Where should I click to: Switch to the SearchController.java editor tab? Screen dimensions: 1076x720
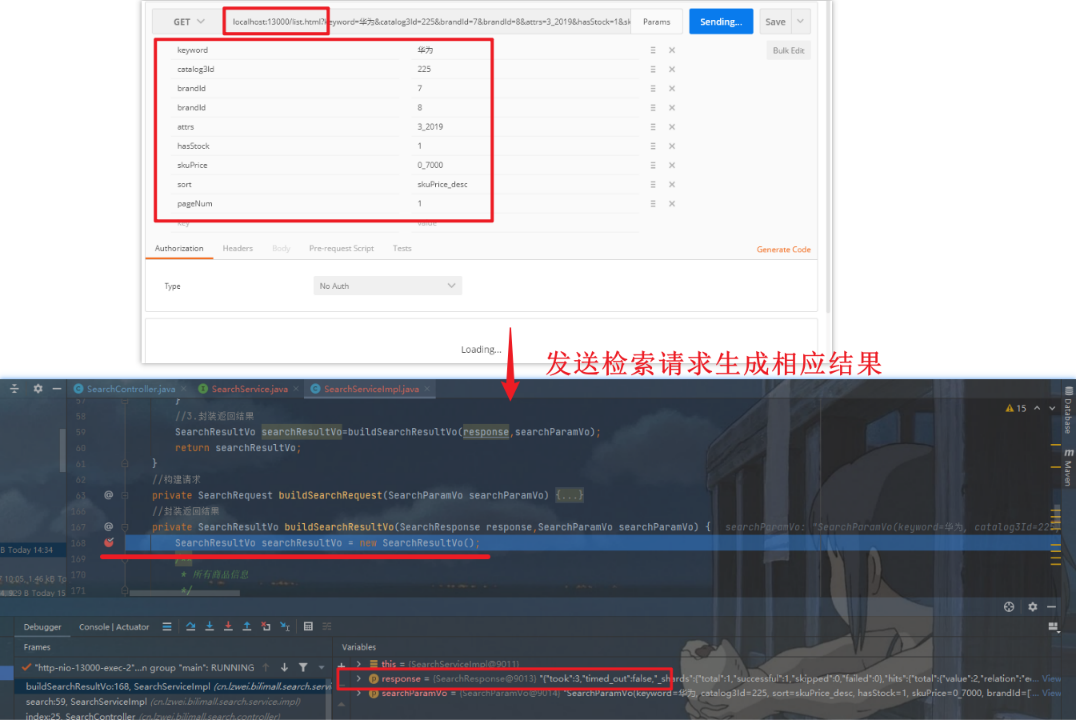coord(130,389)
